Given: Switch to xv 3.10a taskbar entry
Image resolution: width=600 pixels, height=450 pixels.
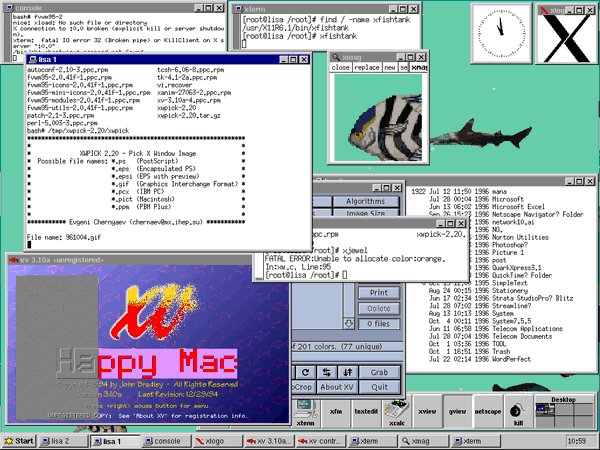Looking at the screenshot, I should click(x=269, y=441).
